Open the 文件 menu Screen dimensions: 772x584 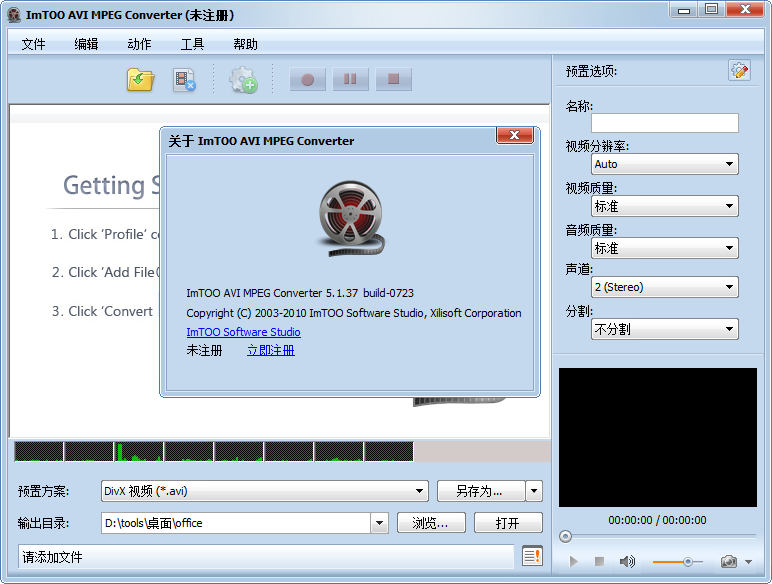[x=33, y=44]
